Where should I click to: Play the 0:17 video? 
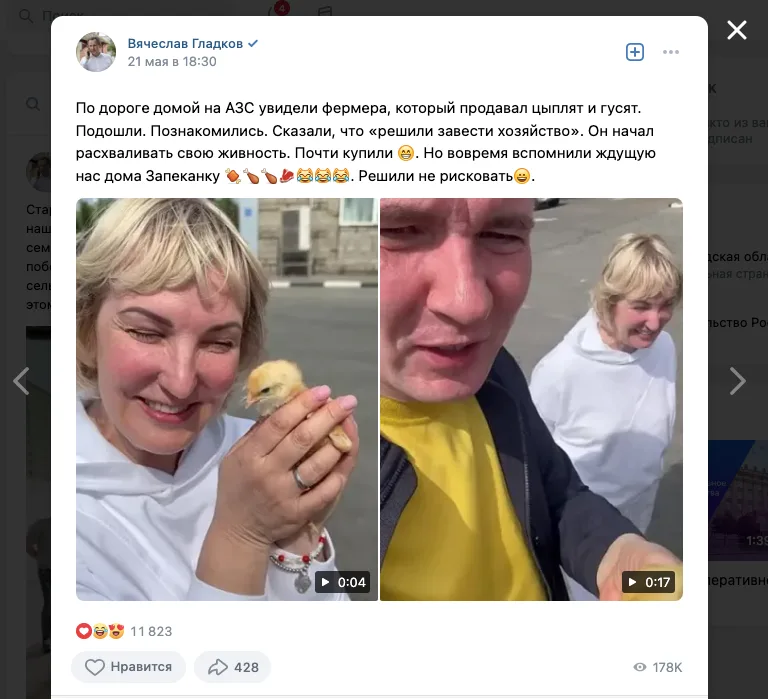tap(531, 399)
